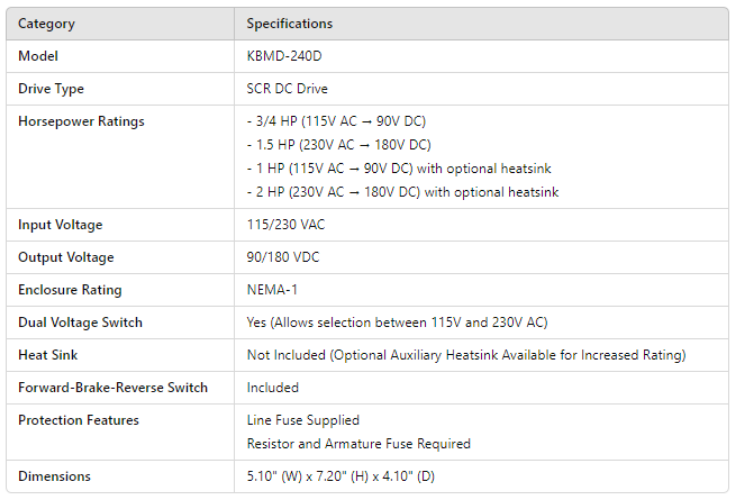The height and width of the screenshot is (500, 736).
Task: Click the NEMA-1 enclosure rating value
Action: click(272, 290)
